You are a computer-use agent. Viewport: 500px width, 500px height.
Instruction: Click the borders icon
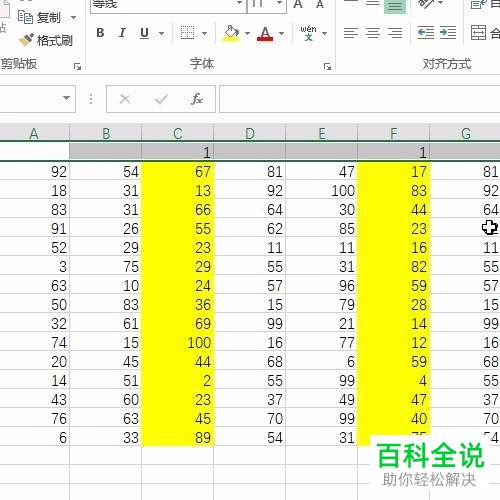tap(187, 33)
